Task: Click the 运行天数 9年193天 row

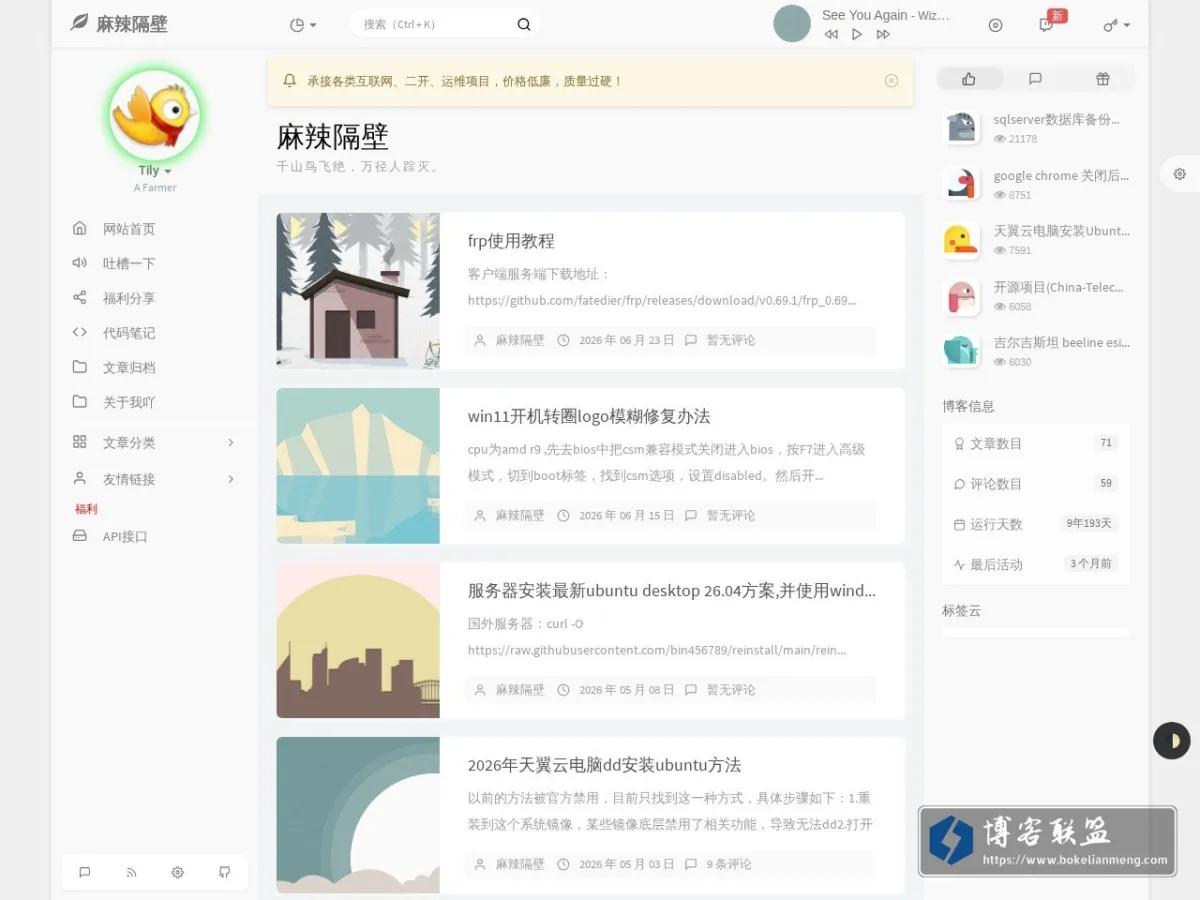Action: 1035,524
